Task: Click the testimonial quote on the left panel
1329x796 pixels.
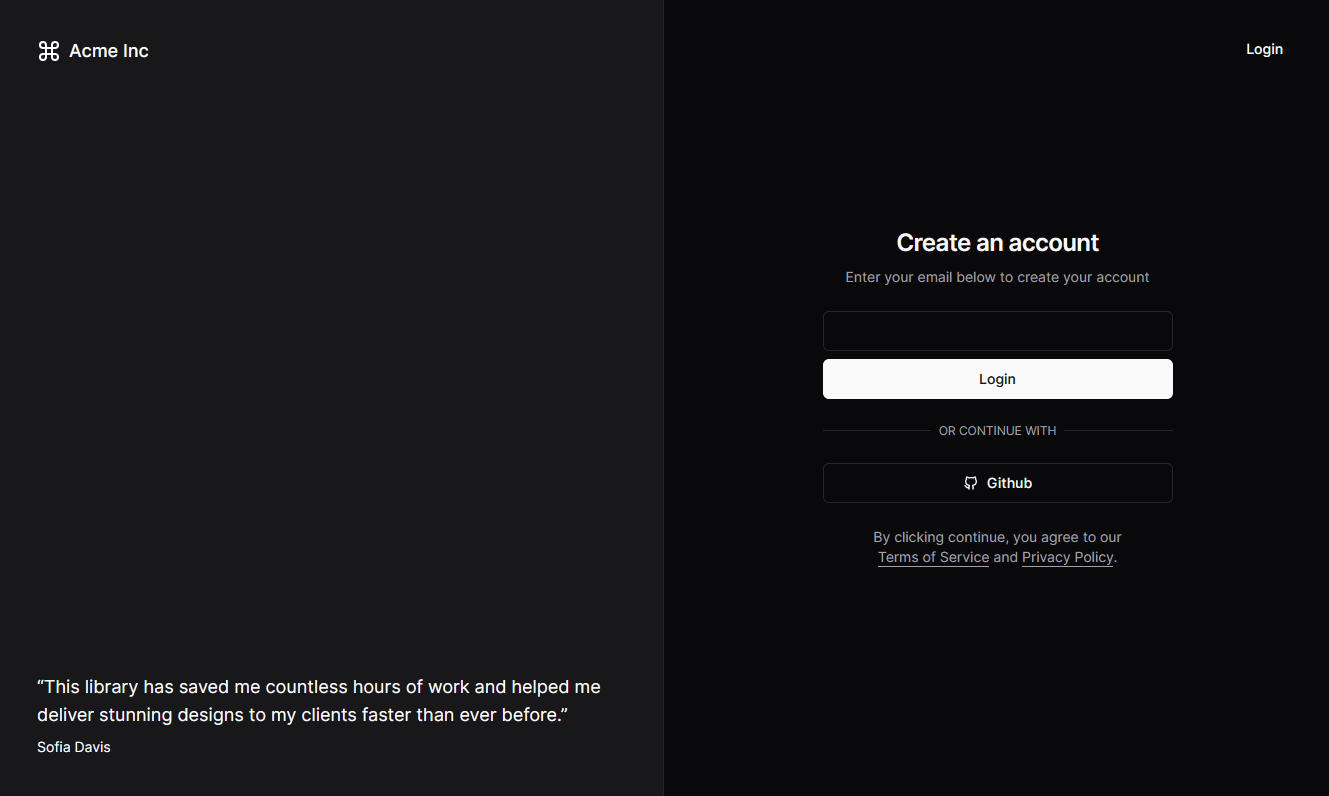Action: pos(318,700)
